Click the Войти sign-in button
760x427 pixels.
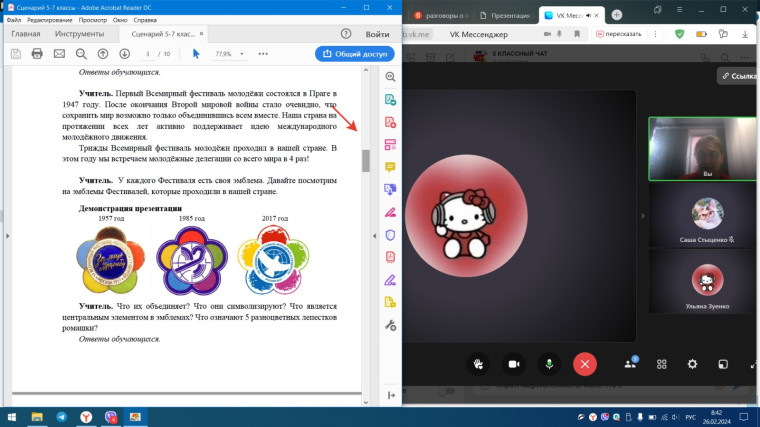point(378,34)
